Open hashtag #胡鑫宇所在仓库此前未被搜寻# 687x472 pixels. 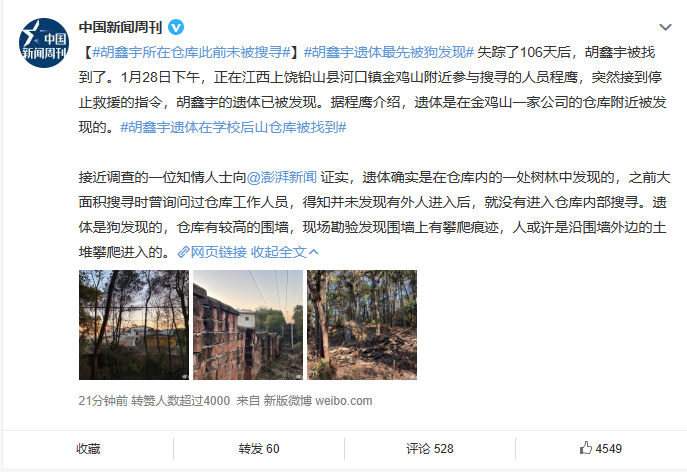pos(192,52)
